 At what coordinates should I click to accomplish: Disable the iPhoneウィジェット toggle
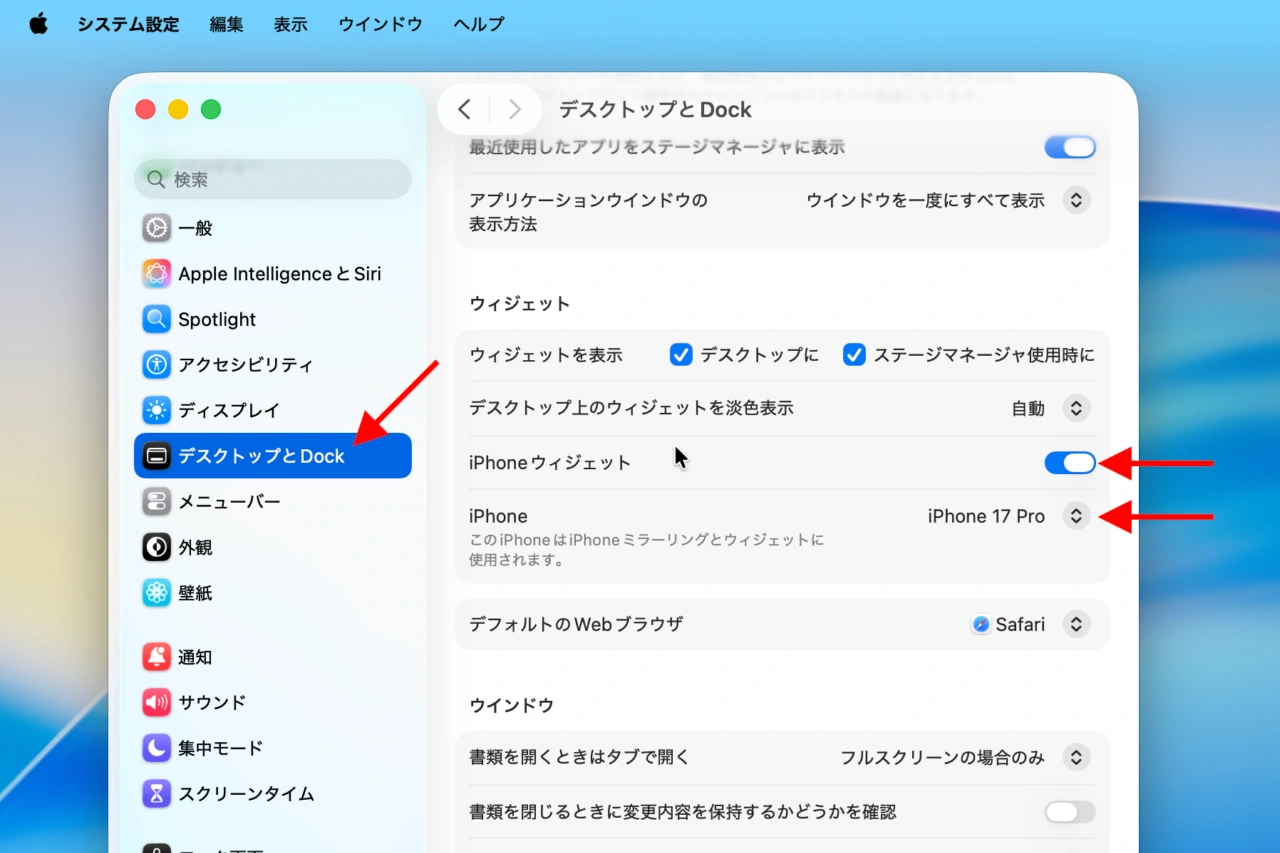[x=1070, y=463]
